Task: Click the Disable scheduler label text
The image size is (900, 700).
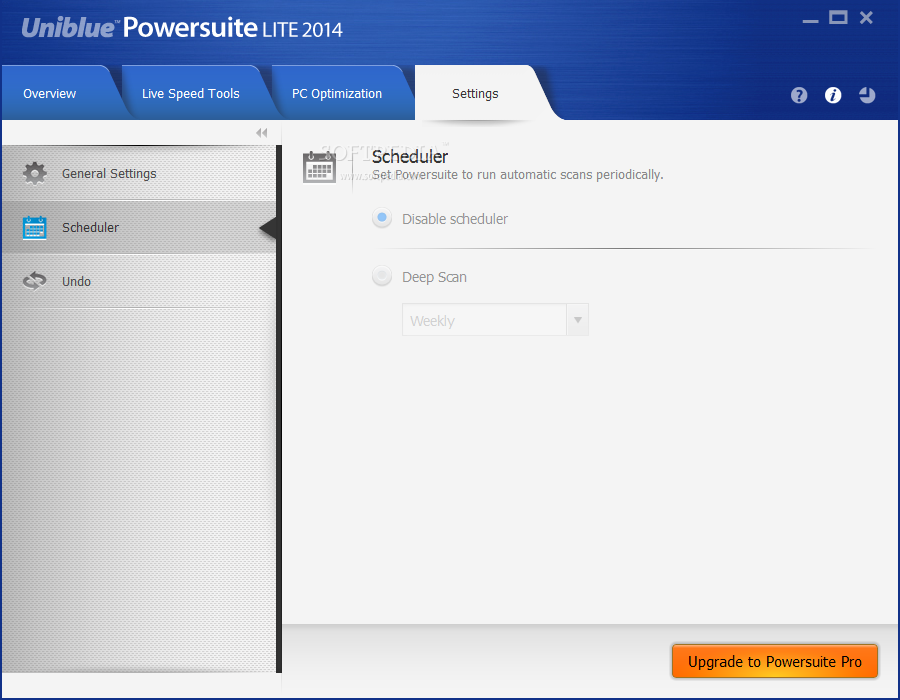Action: 455,219
